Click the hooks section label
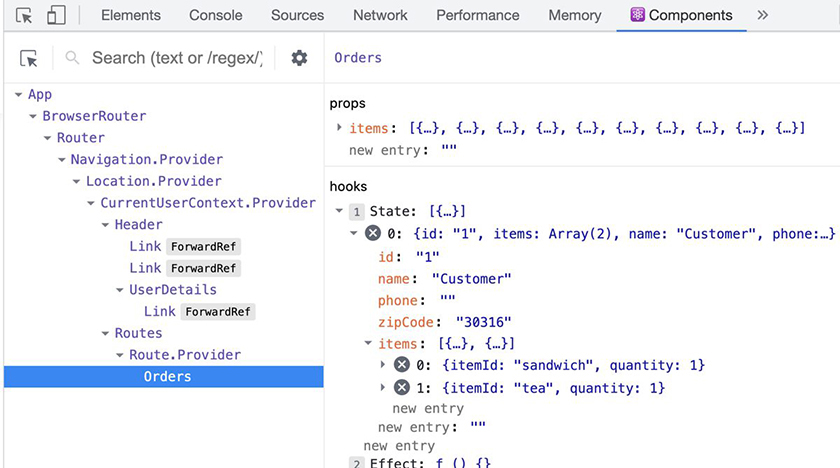Viewport: 840px width, 468px height. click(348, 186)
